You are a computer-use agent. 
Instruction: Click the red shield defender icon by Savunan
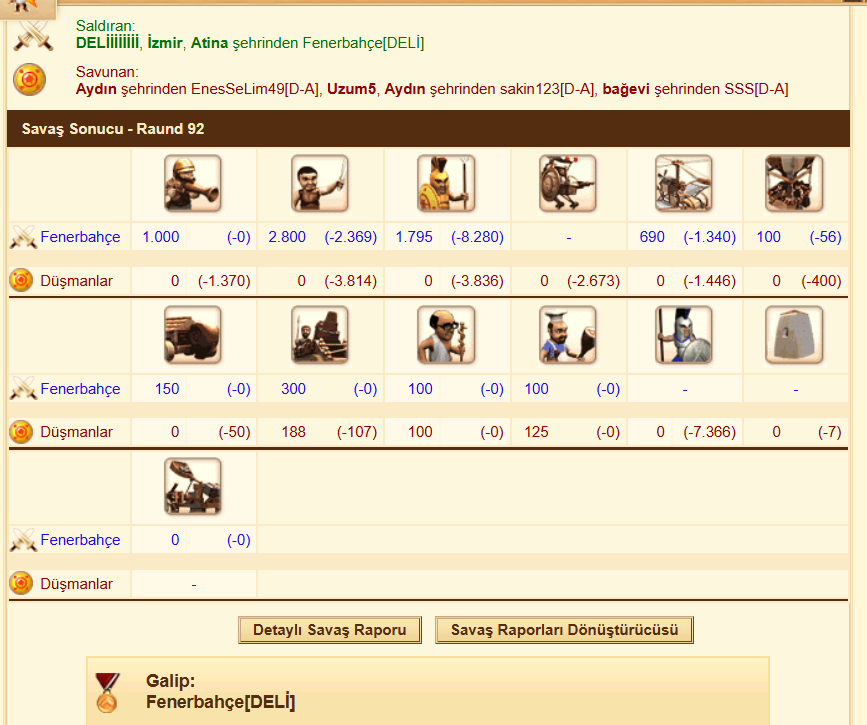click(29, 80)
